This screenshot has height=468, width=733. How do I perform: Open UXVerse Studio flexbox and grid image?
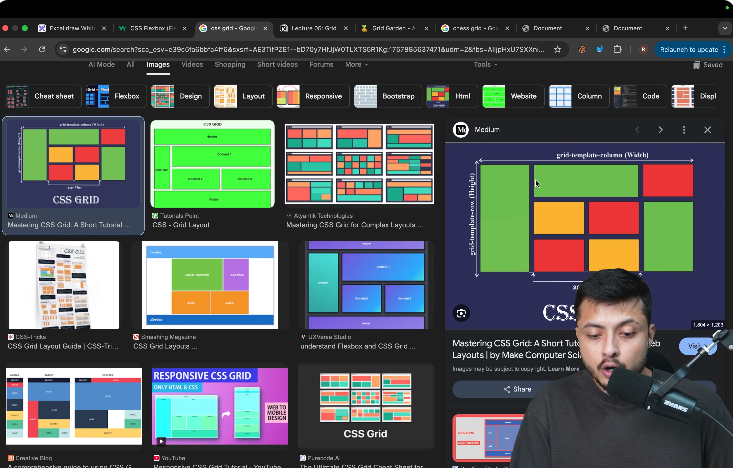366,285
